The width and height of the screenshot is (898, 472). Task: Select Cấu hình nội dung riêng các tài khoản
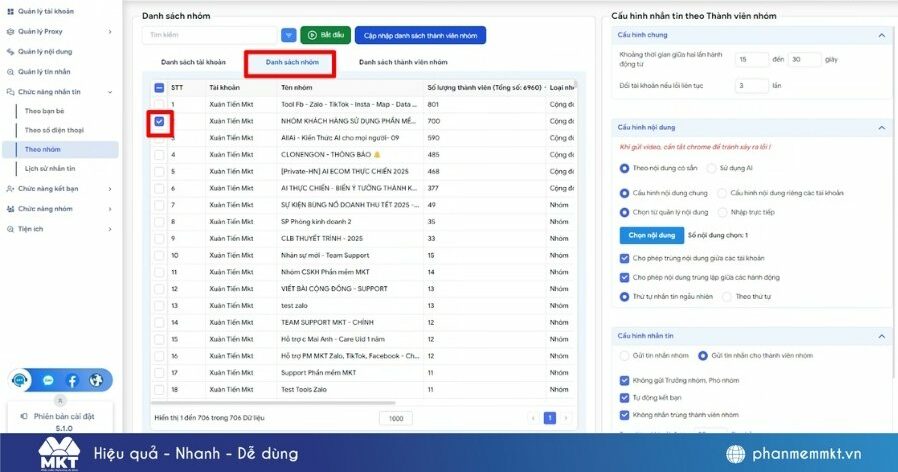(x=722, y=193)
